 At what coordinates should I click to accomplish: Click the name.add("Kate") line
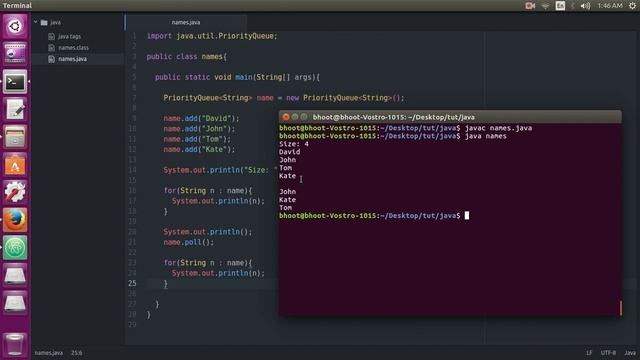[199, 149]
